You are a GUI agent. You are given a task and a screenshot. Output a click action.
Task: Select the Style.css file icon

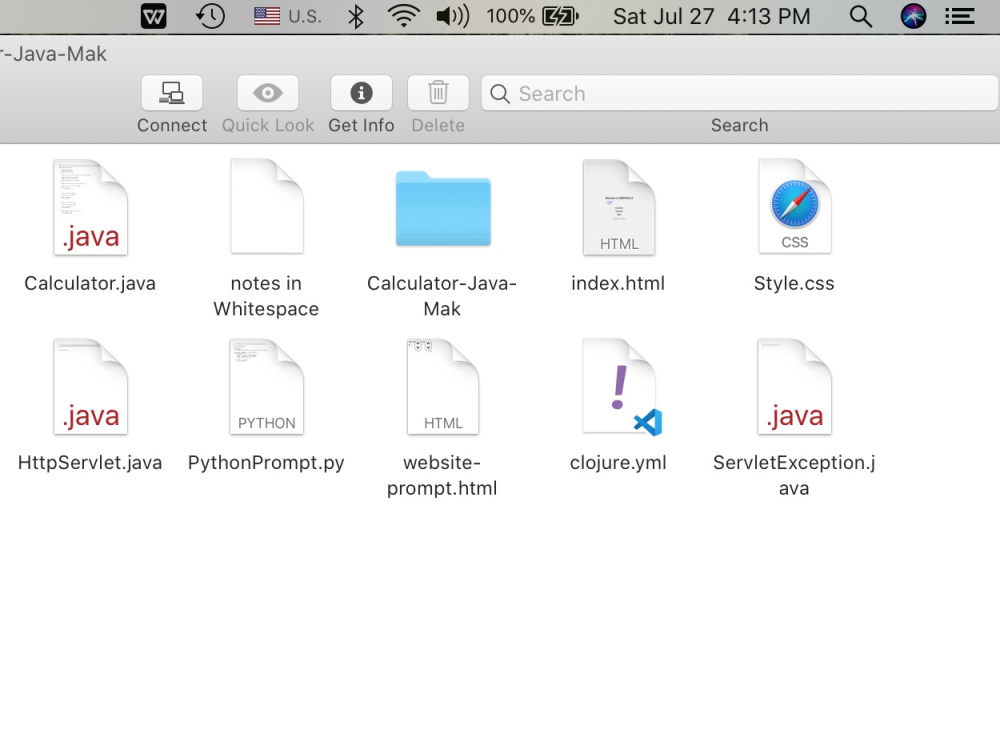coord(795,206)
